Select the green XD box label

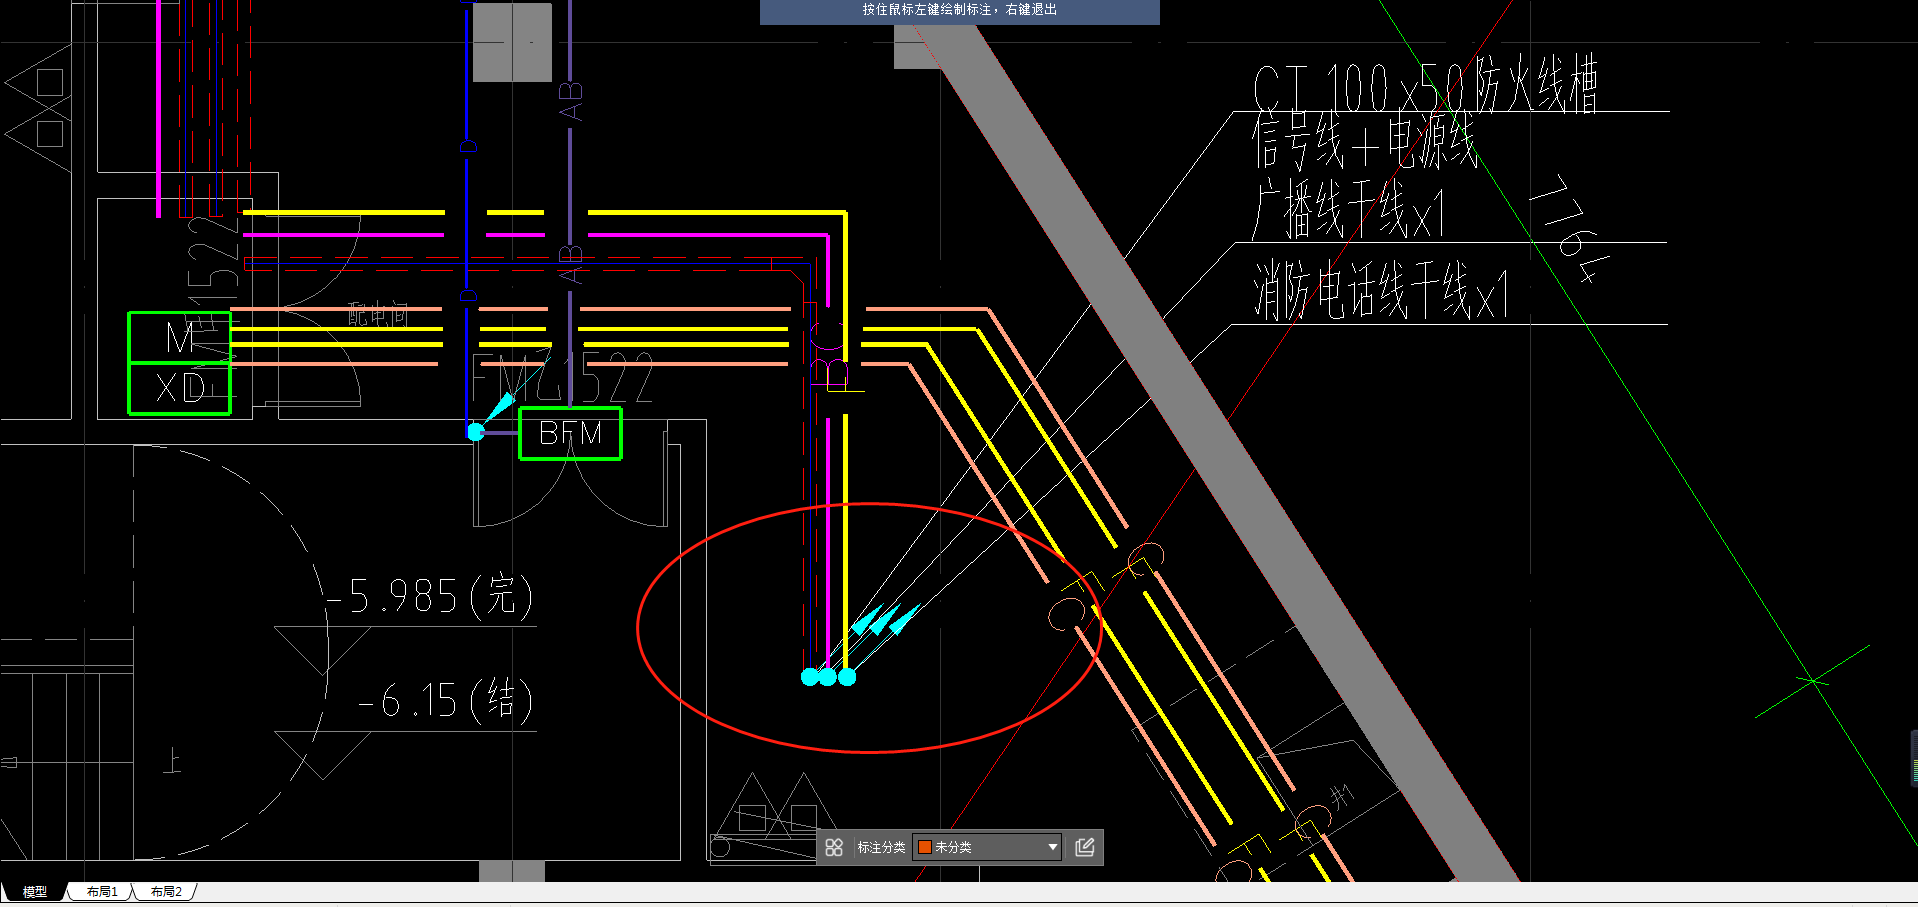tap(180, 388)
